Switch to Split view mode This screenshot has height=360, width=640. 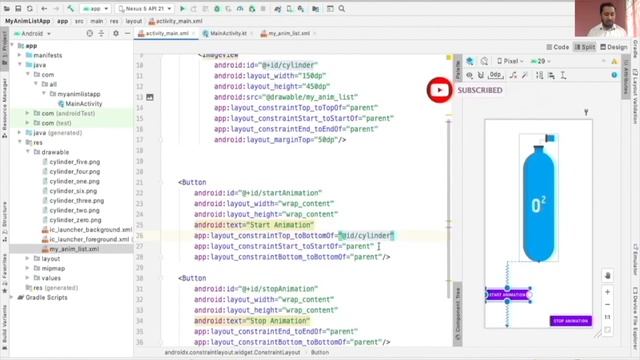(x=585, y=47)
